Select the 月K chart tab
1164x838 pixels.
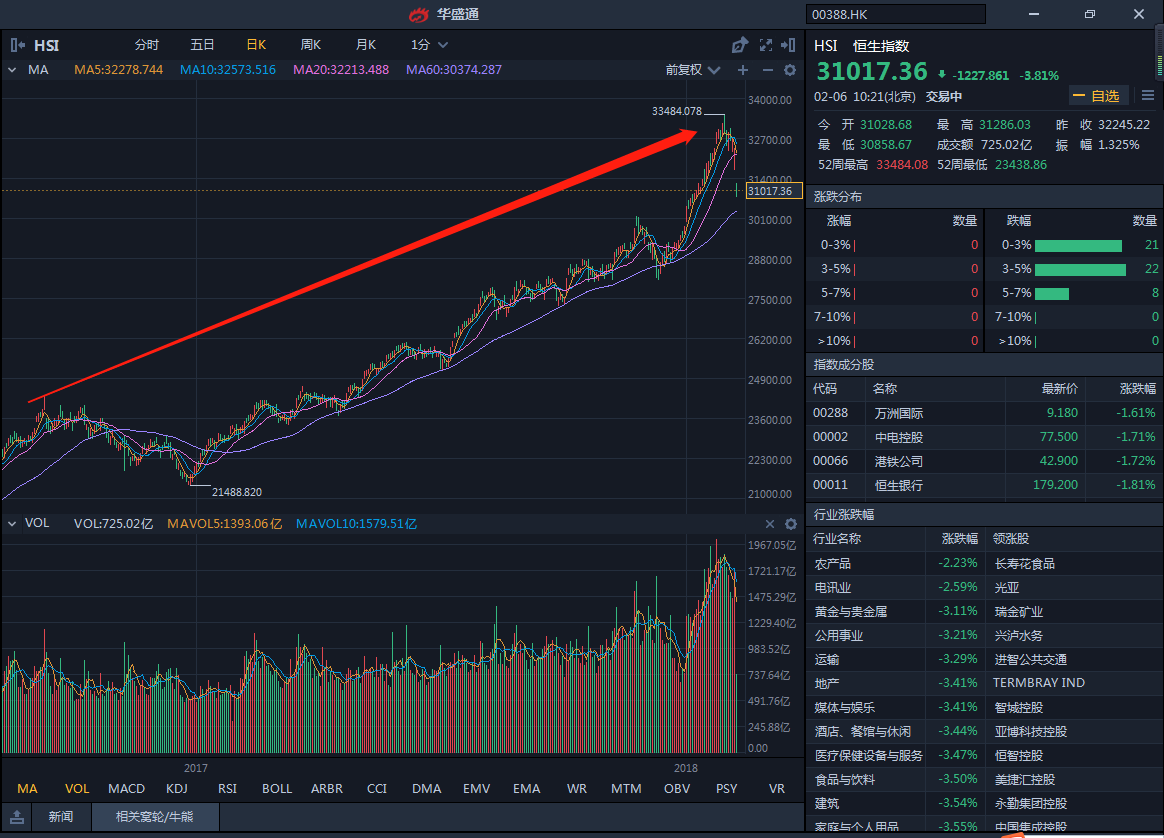pos(365,45)
